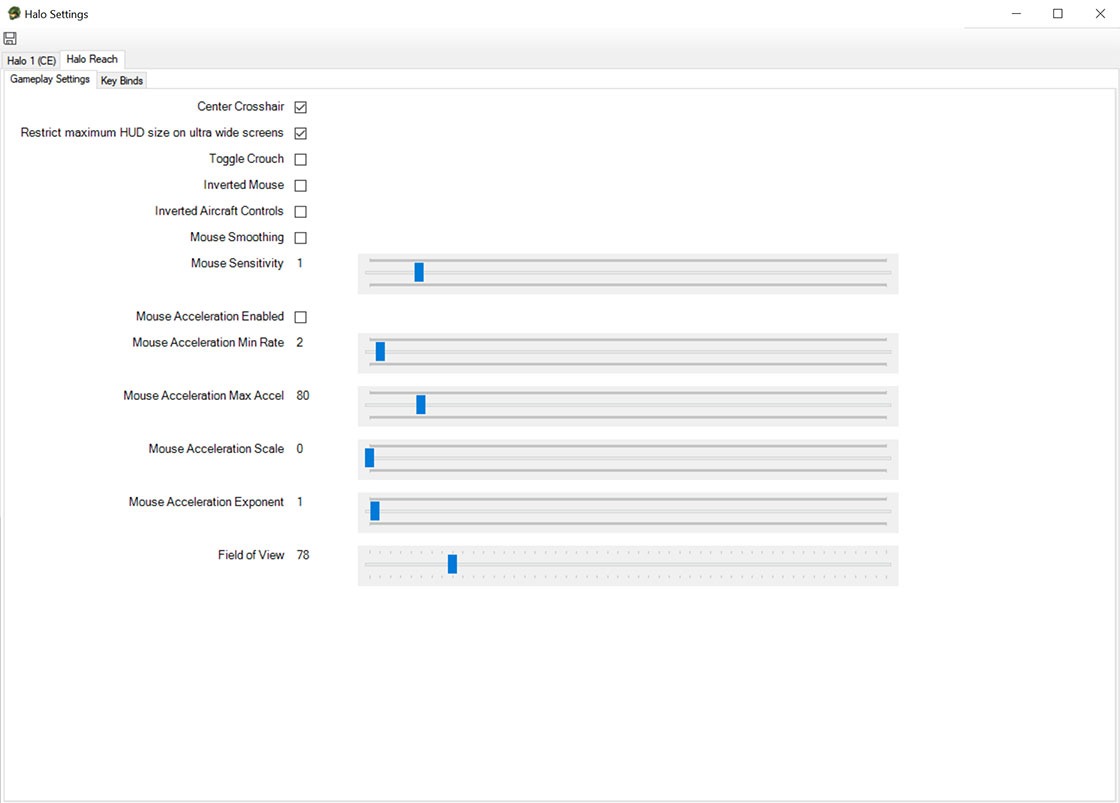Click the save floppy disk icon

point(10,38)
